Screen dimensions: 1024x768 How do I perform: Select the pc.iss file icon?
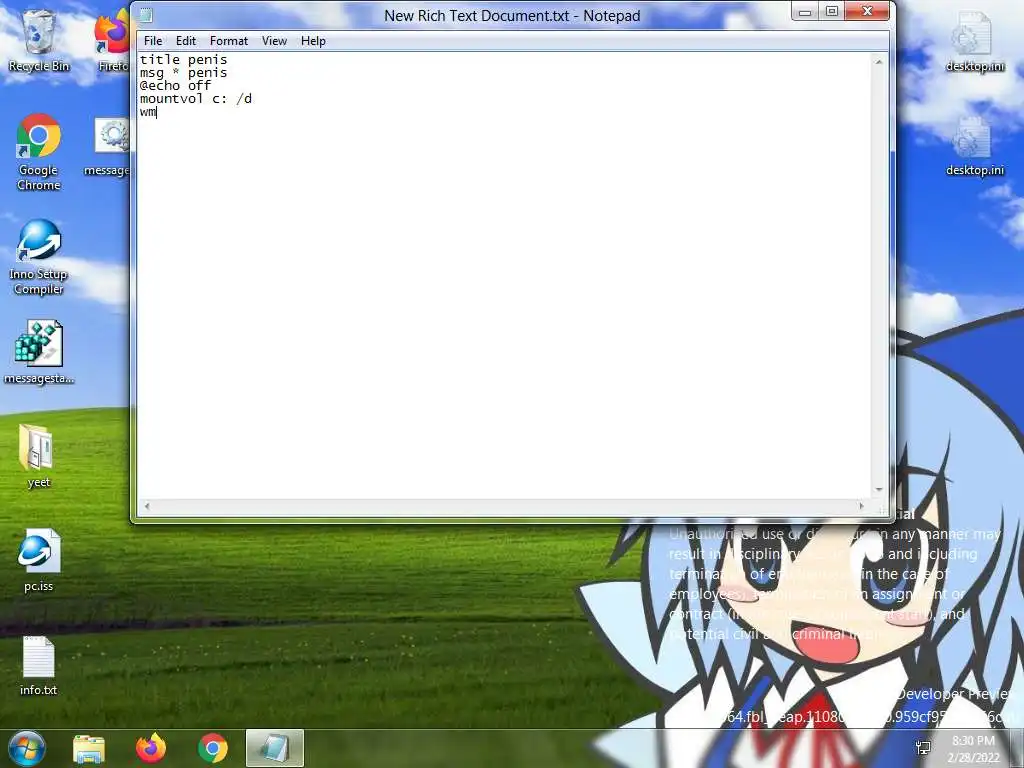pyautogui.click(x=39, y=560)
